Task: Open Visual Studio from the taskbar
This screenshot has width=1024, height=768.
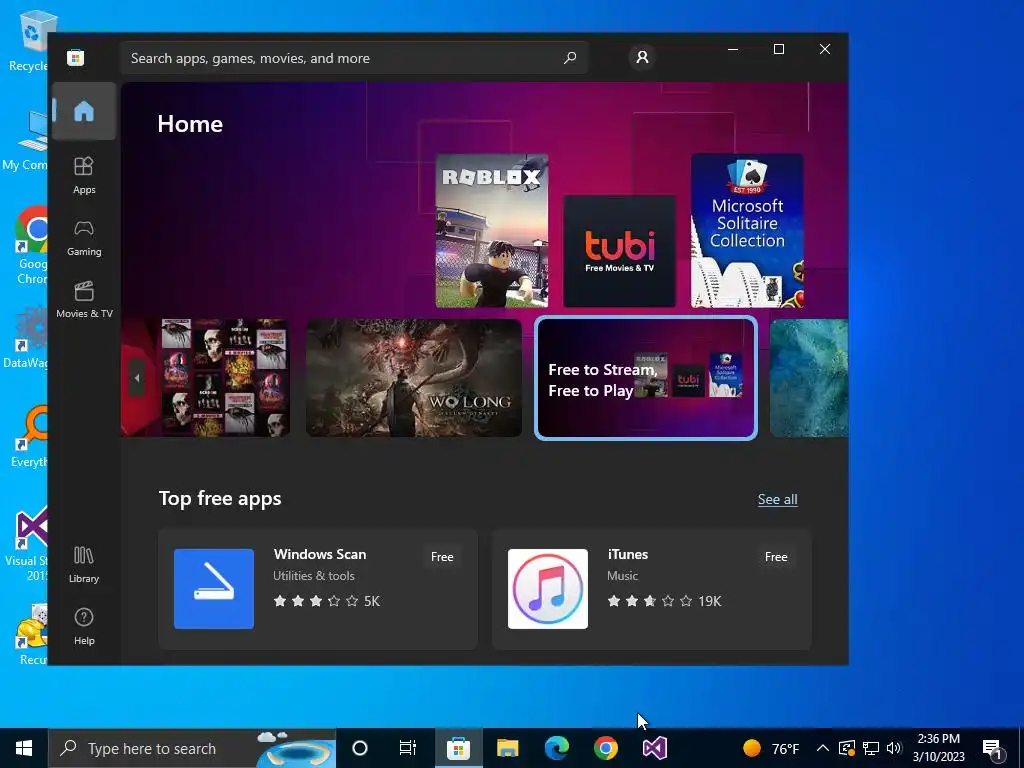Action: click(654, 748)
